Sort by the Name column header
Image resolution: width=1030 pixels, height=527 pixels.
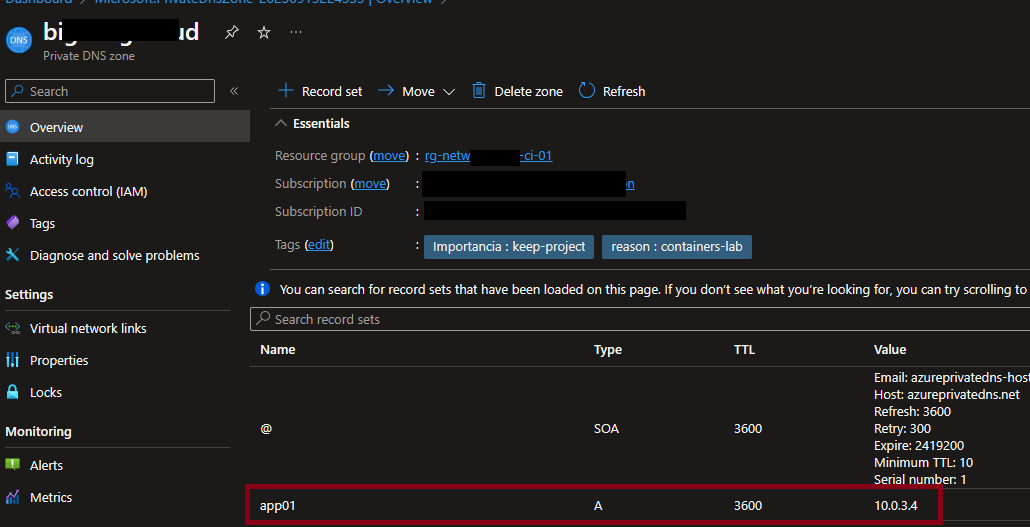point(277,350)
